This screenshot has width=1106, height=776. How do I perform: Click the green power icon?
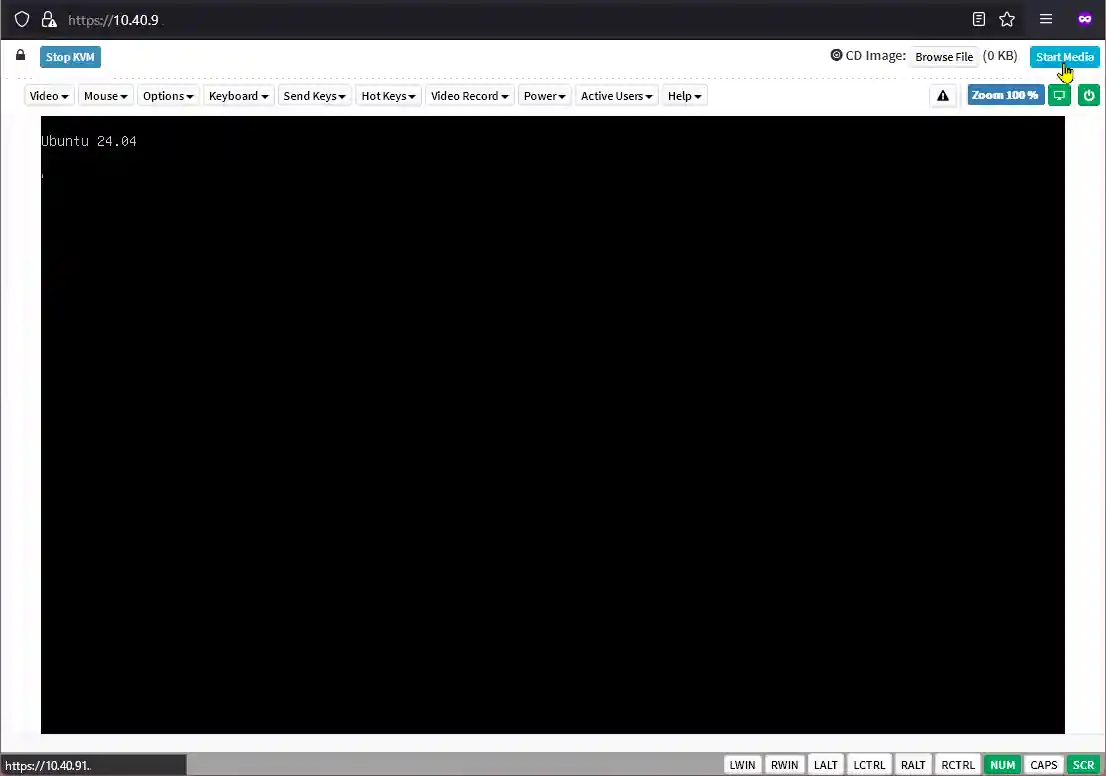1088,95
